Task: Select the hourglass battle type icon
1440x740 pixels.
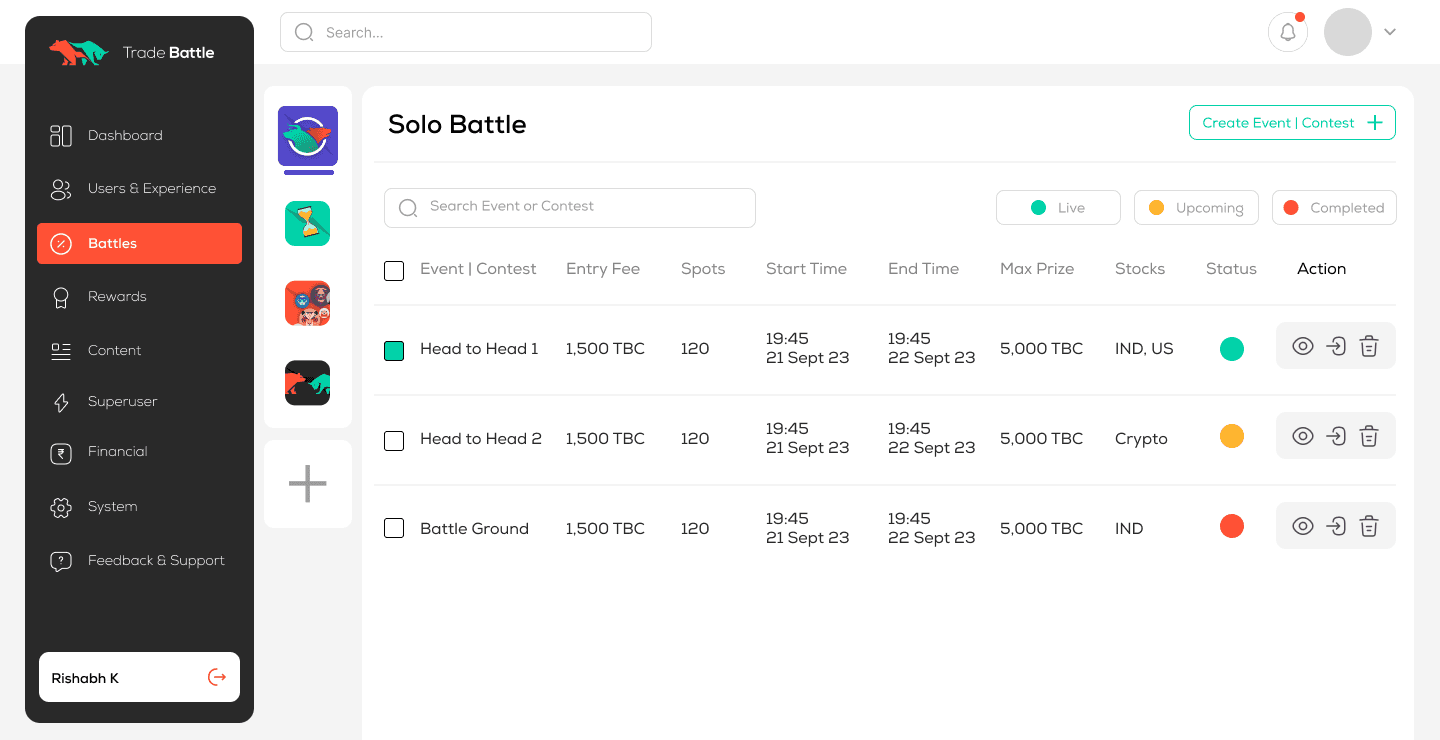Action: pos(307,223)
